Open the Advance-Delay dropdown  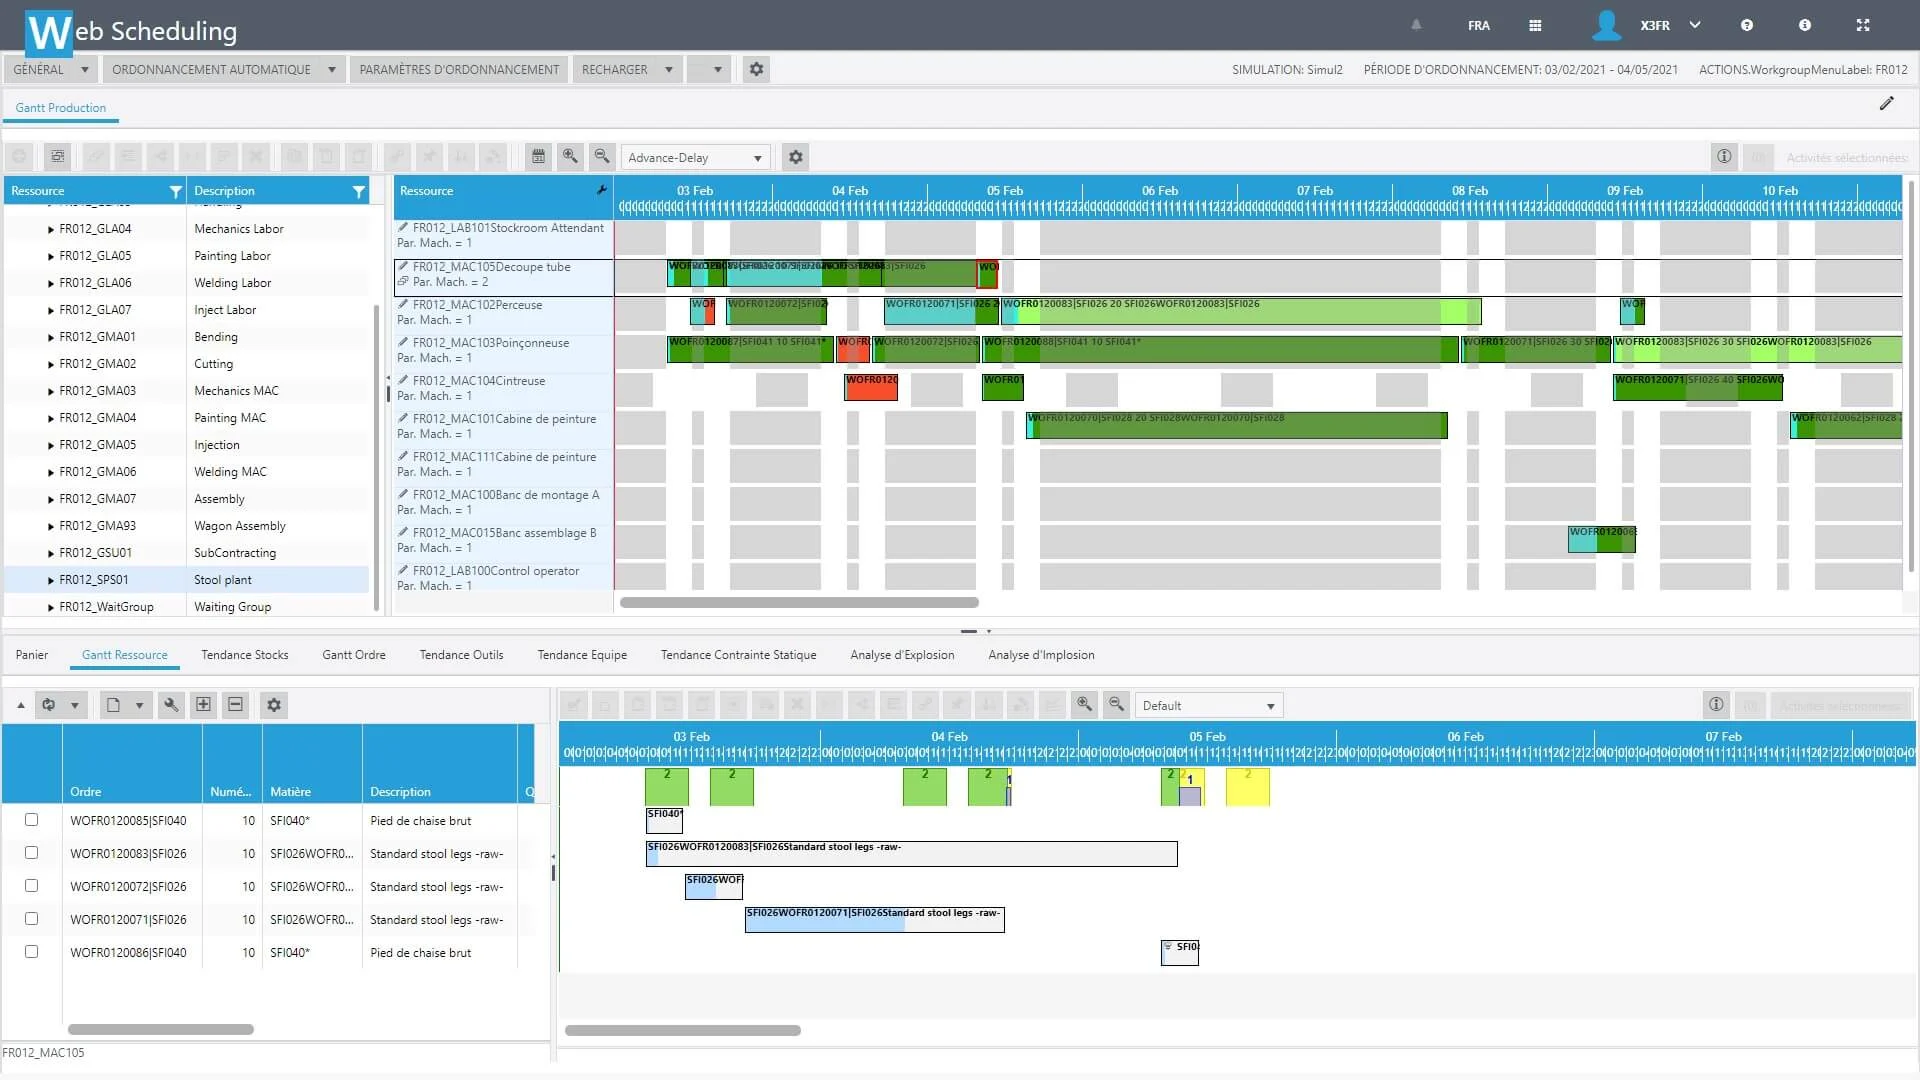click(x=695, y=157)
